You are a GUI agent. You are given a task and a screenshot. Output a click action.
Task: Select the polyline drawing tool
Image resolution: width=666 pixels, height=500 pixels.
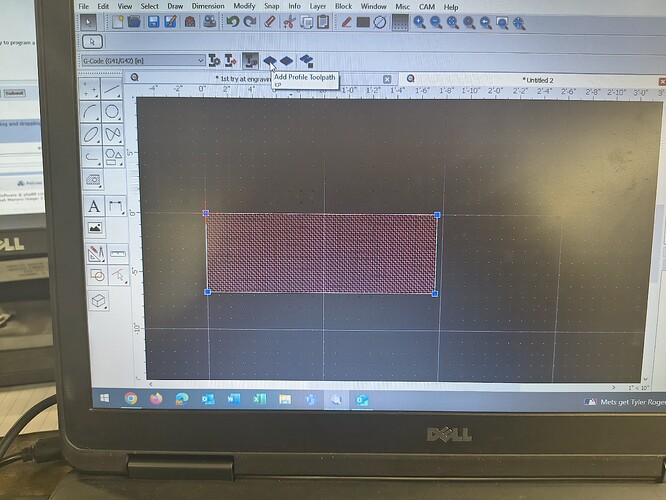coord(92,156)
